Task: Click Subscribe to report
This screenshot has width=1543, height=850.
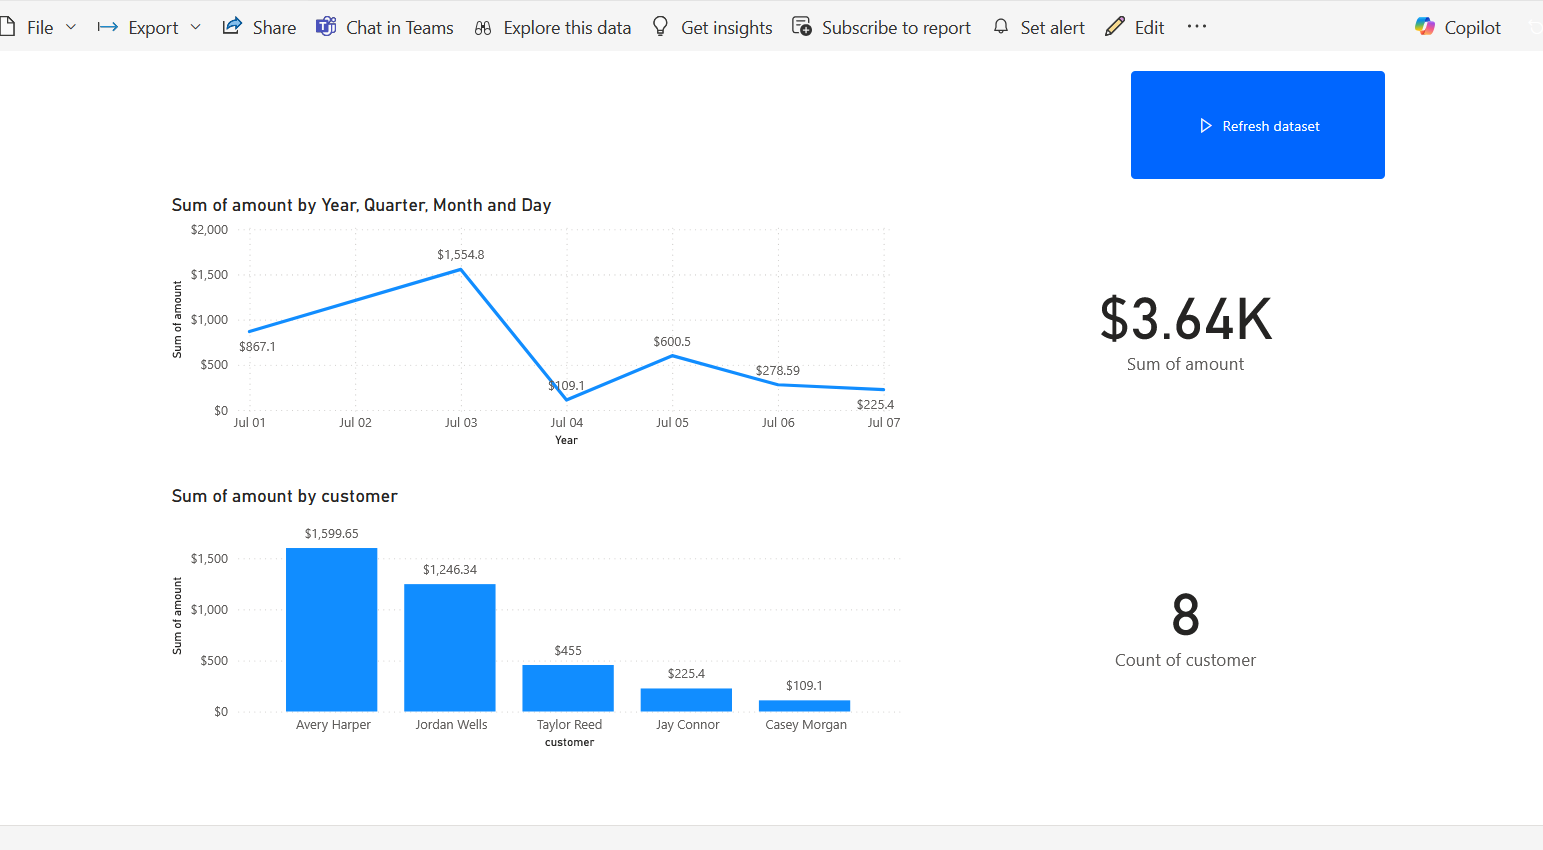Action: (x=882, y=27)
